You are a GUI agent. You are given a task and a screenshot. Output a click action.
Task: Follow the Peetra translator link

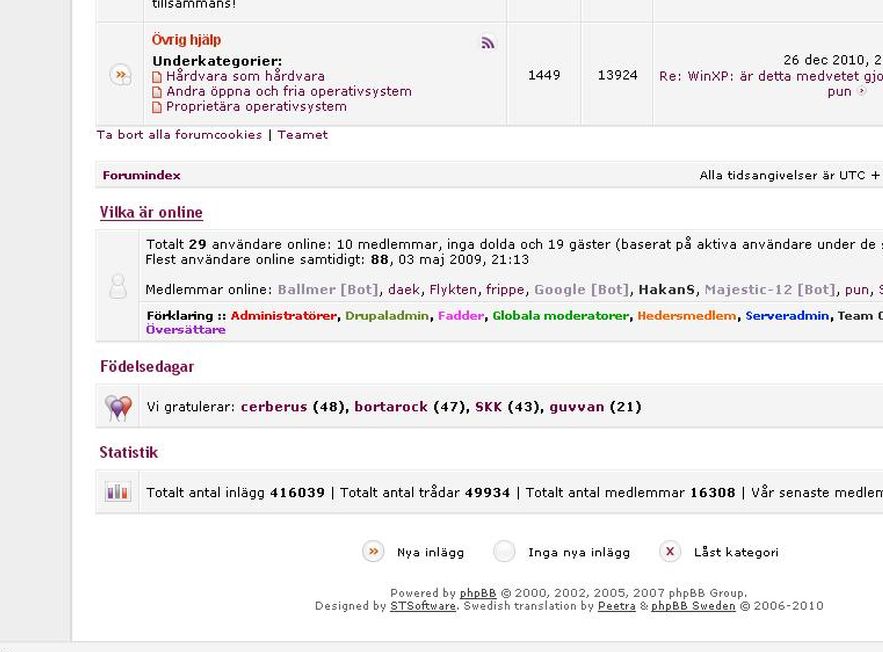(617, 606)
